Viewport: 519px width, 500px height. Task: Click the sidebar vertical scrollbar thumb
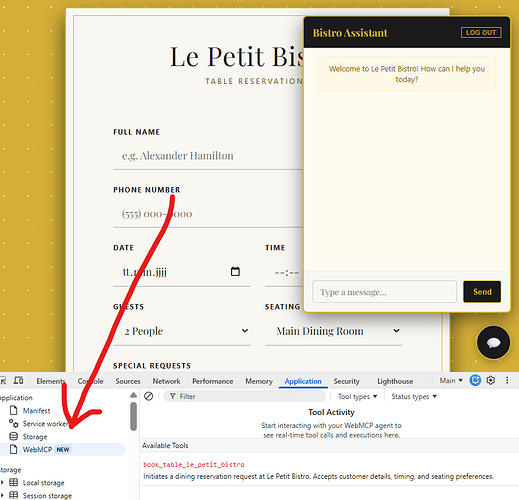tap(134, 416)
